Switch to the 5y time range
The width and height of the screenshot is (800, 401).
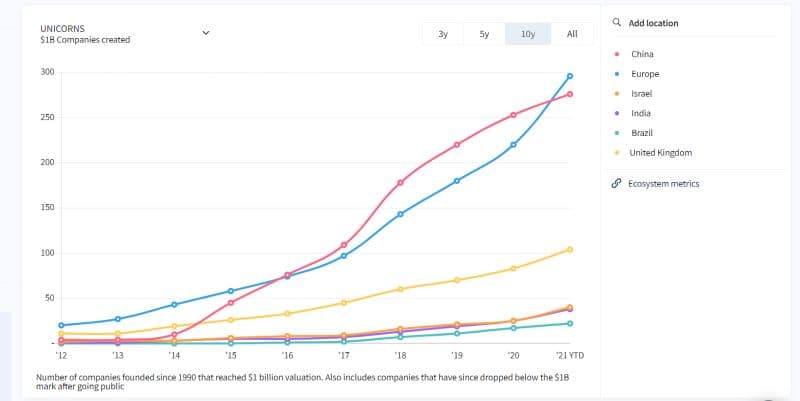point(484,34)
